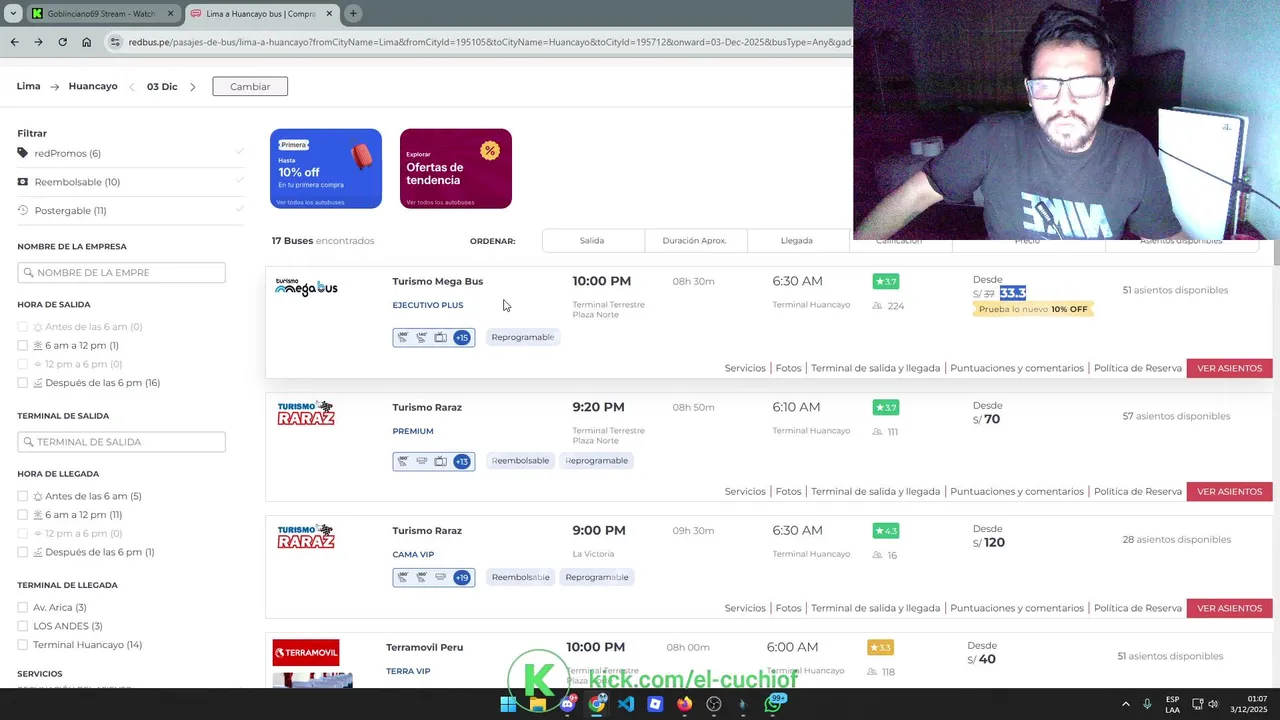Open File Explorer from the taskbar
This screenshot has height=720, width=1280.
[x=538, y=704]
